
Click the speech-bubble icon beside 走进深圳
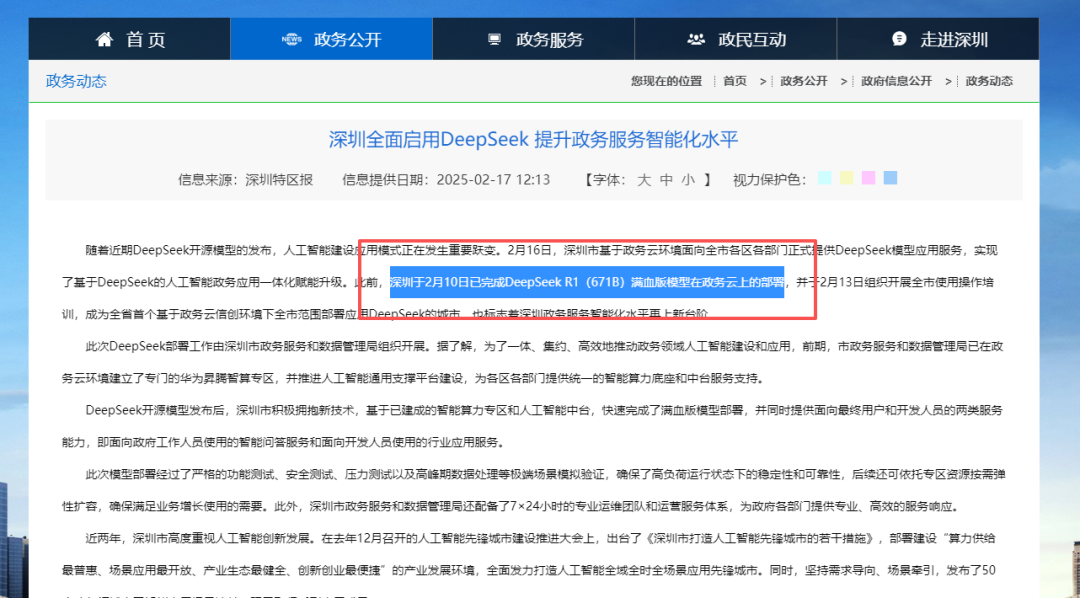897,37
